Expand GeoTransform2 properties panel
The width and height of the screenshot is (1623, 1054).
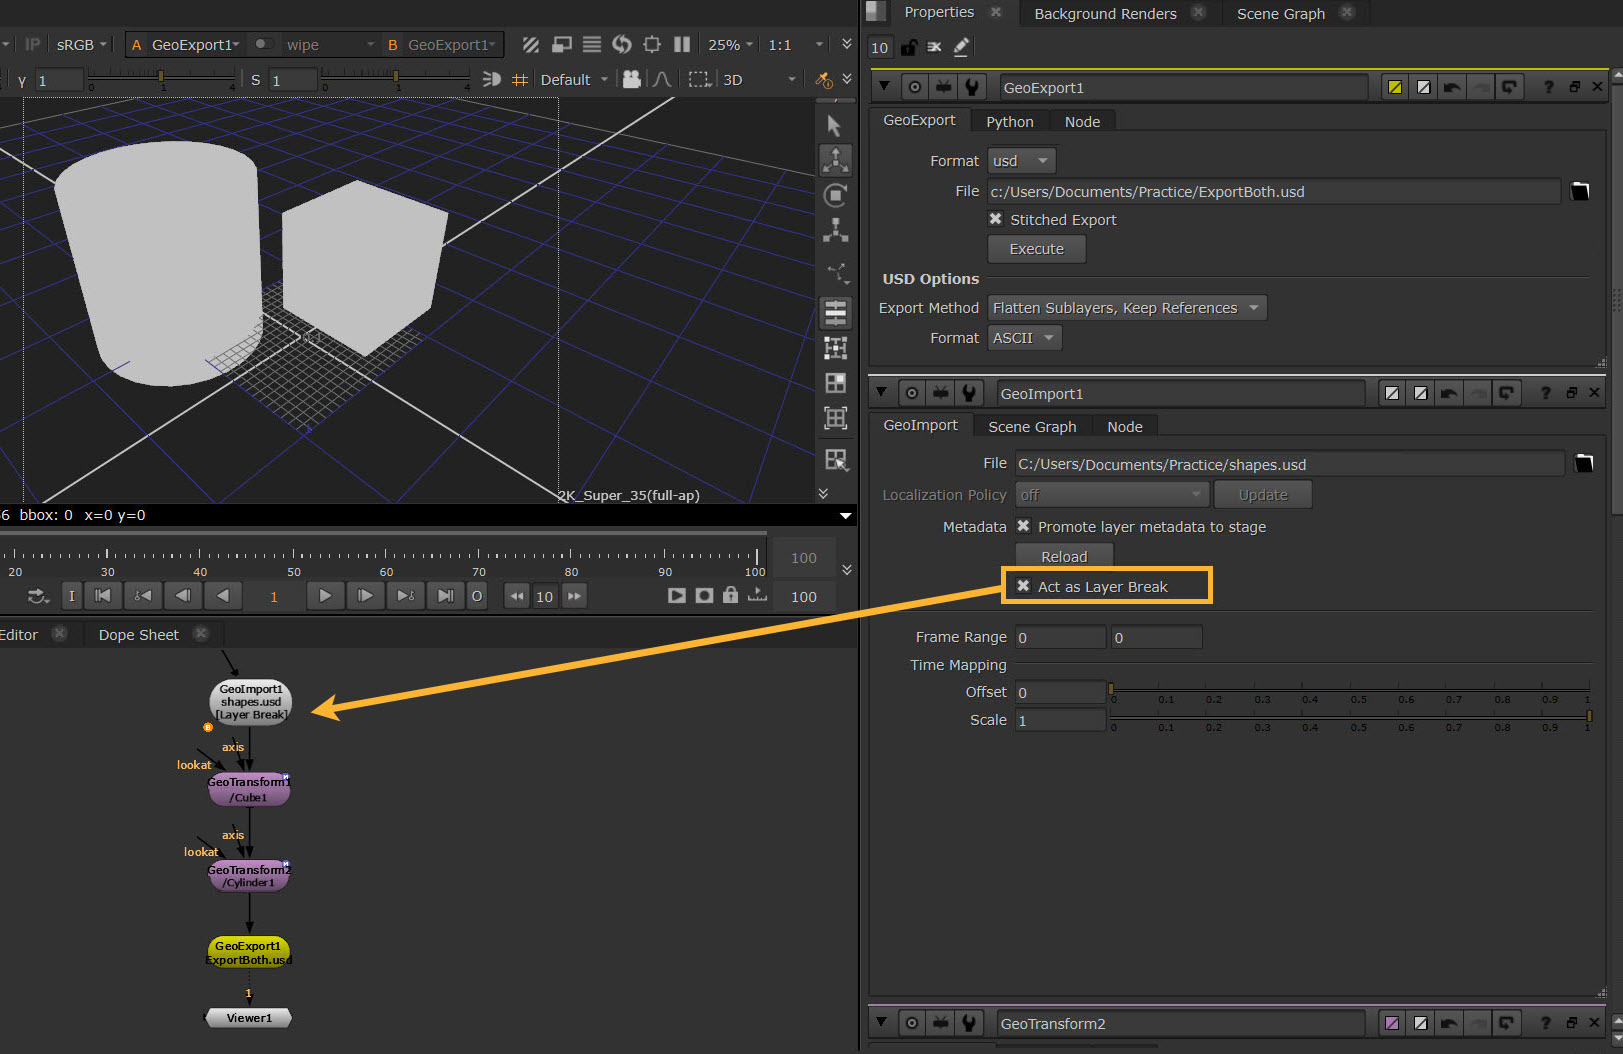(x=881, y=1023)
